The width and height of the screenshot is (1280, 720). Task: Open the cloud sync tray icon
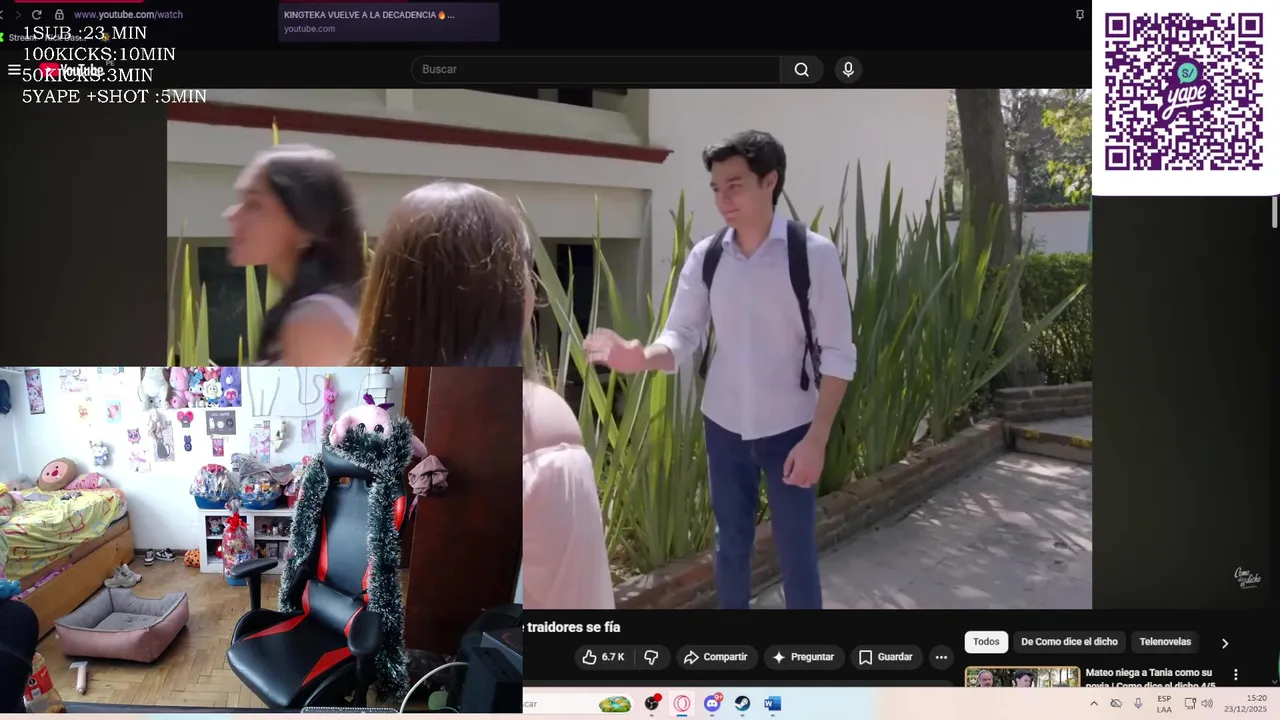pos(1116,704)
